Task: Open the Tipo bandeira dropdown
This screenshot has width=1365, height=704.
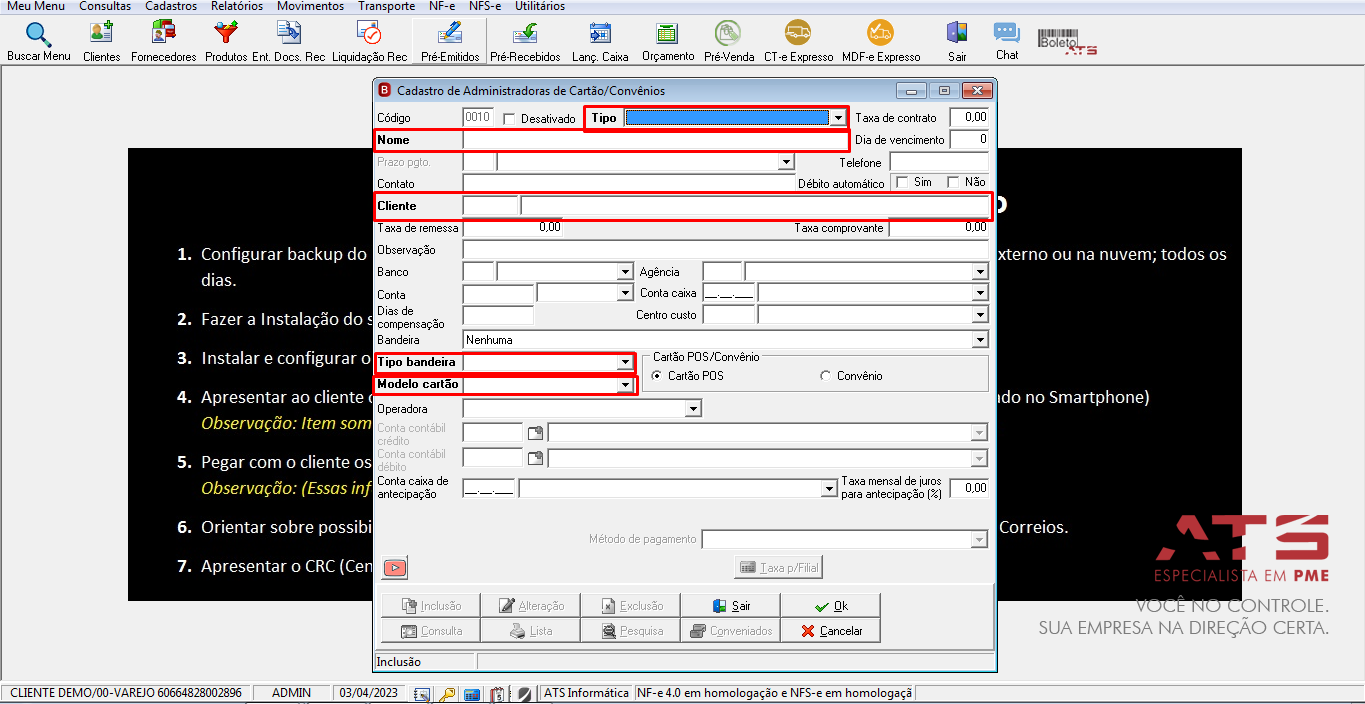Action: (x=625, y=362)
